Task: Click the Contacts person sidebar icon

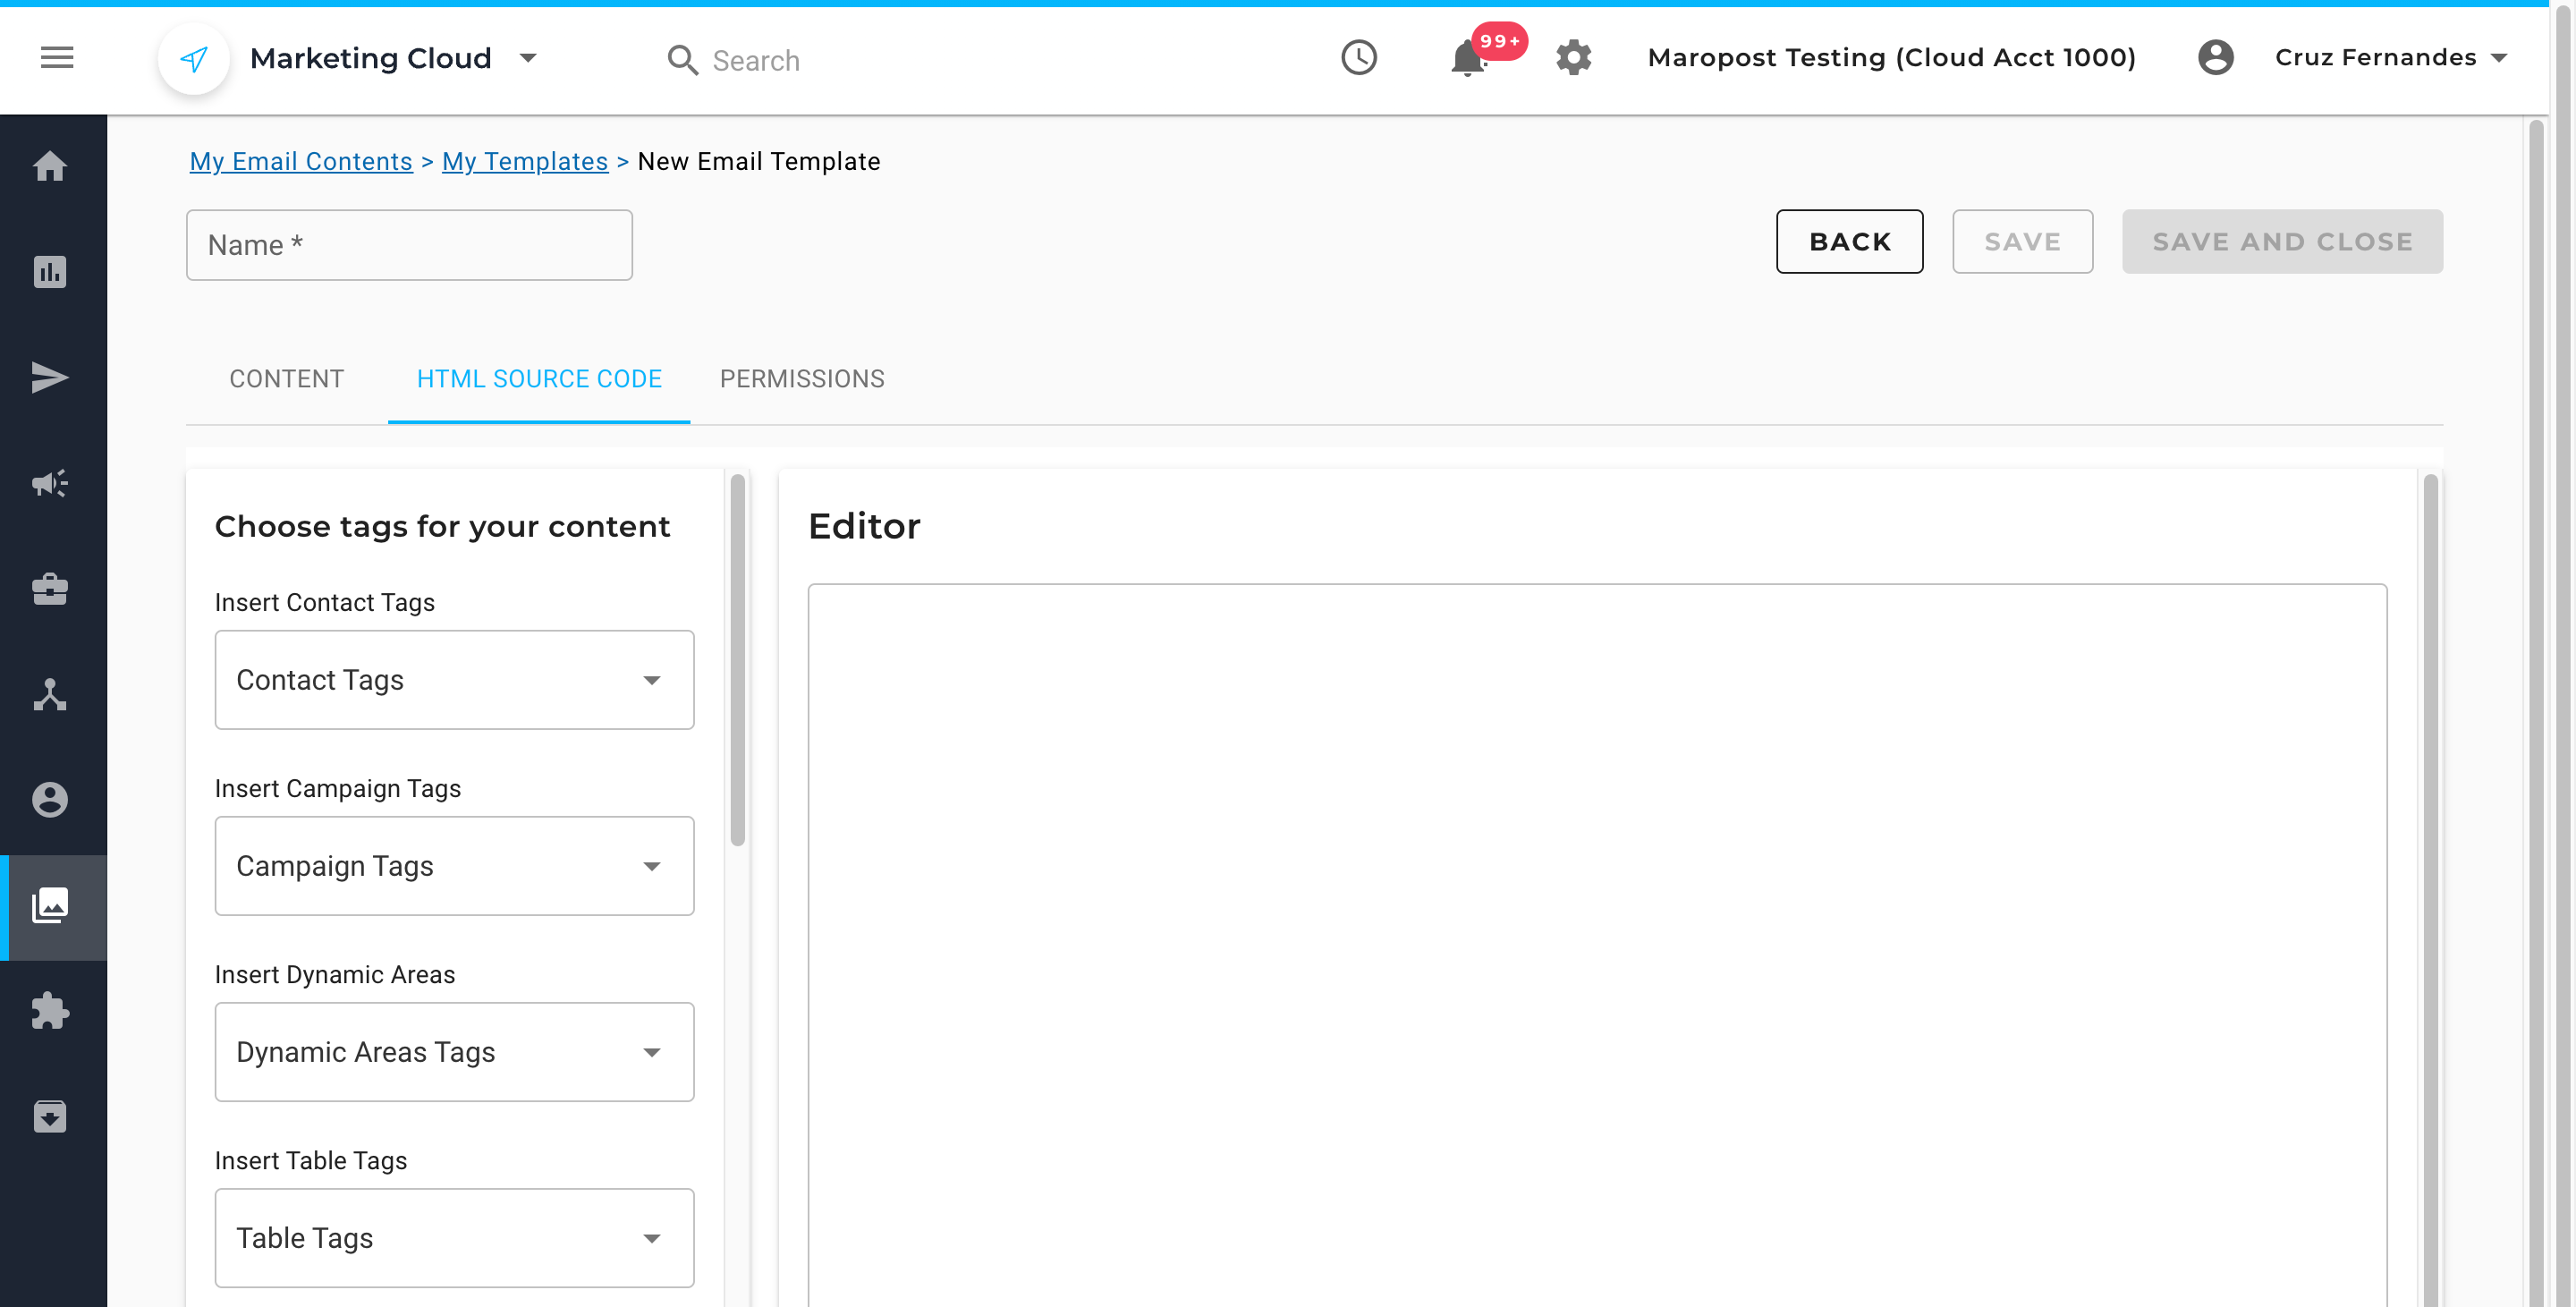Action: 50,800
